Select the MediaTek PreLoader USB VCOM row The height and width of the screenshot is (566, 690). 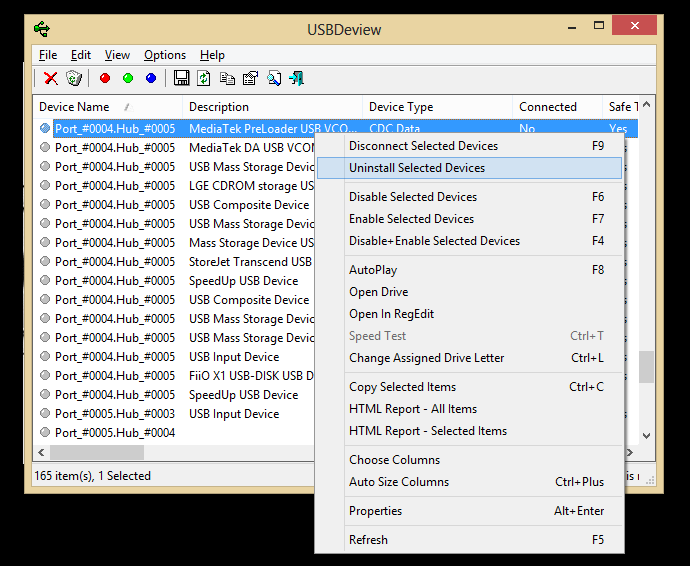tap(335, 129)
